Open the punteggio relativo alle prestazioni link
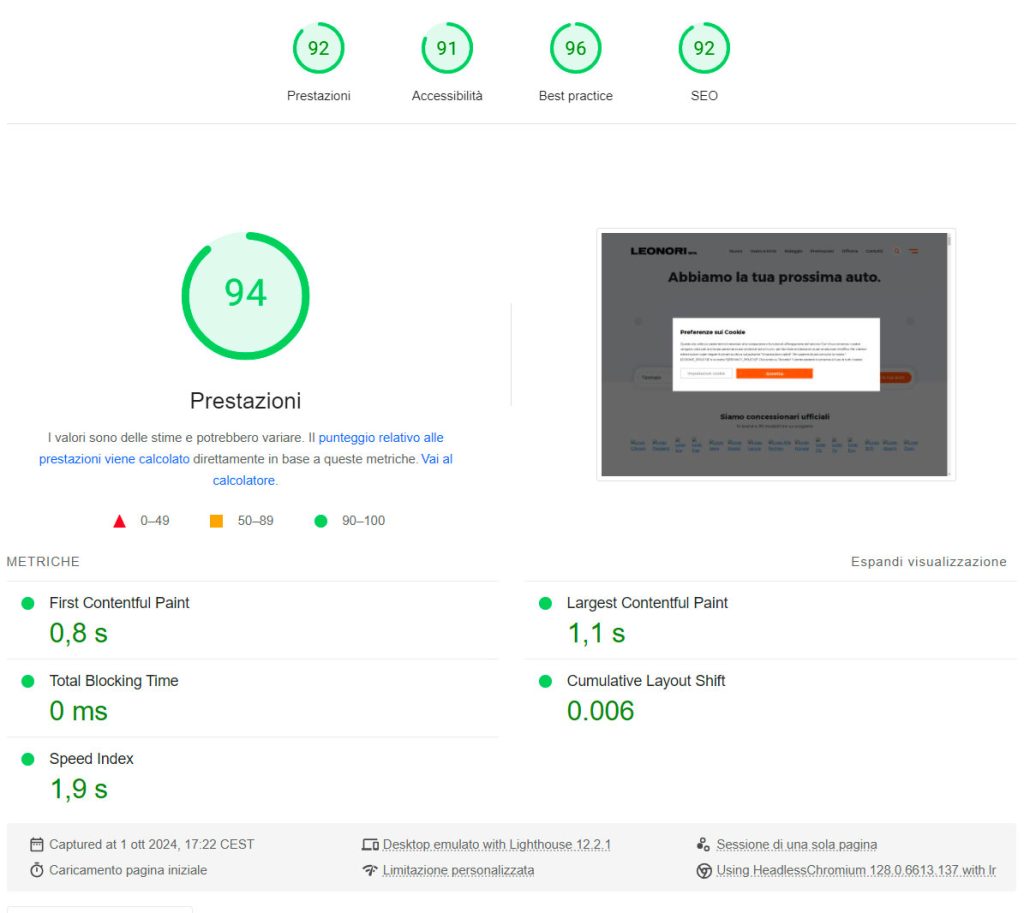Viewport: 1024px width, 913px height. point(380,438)
